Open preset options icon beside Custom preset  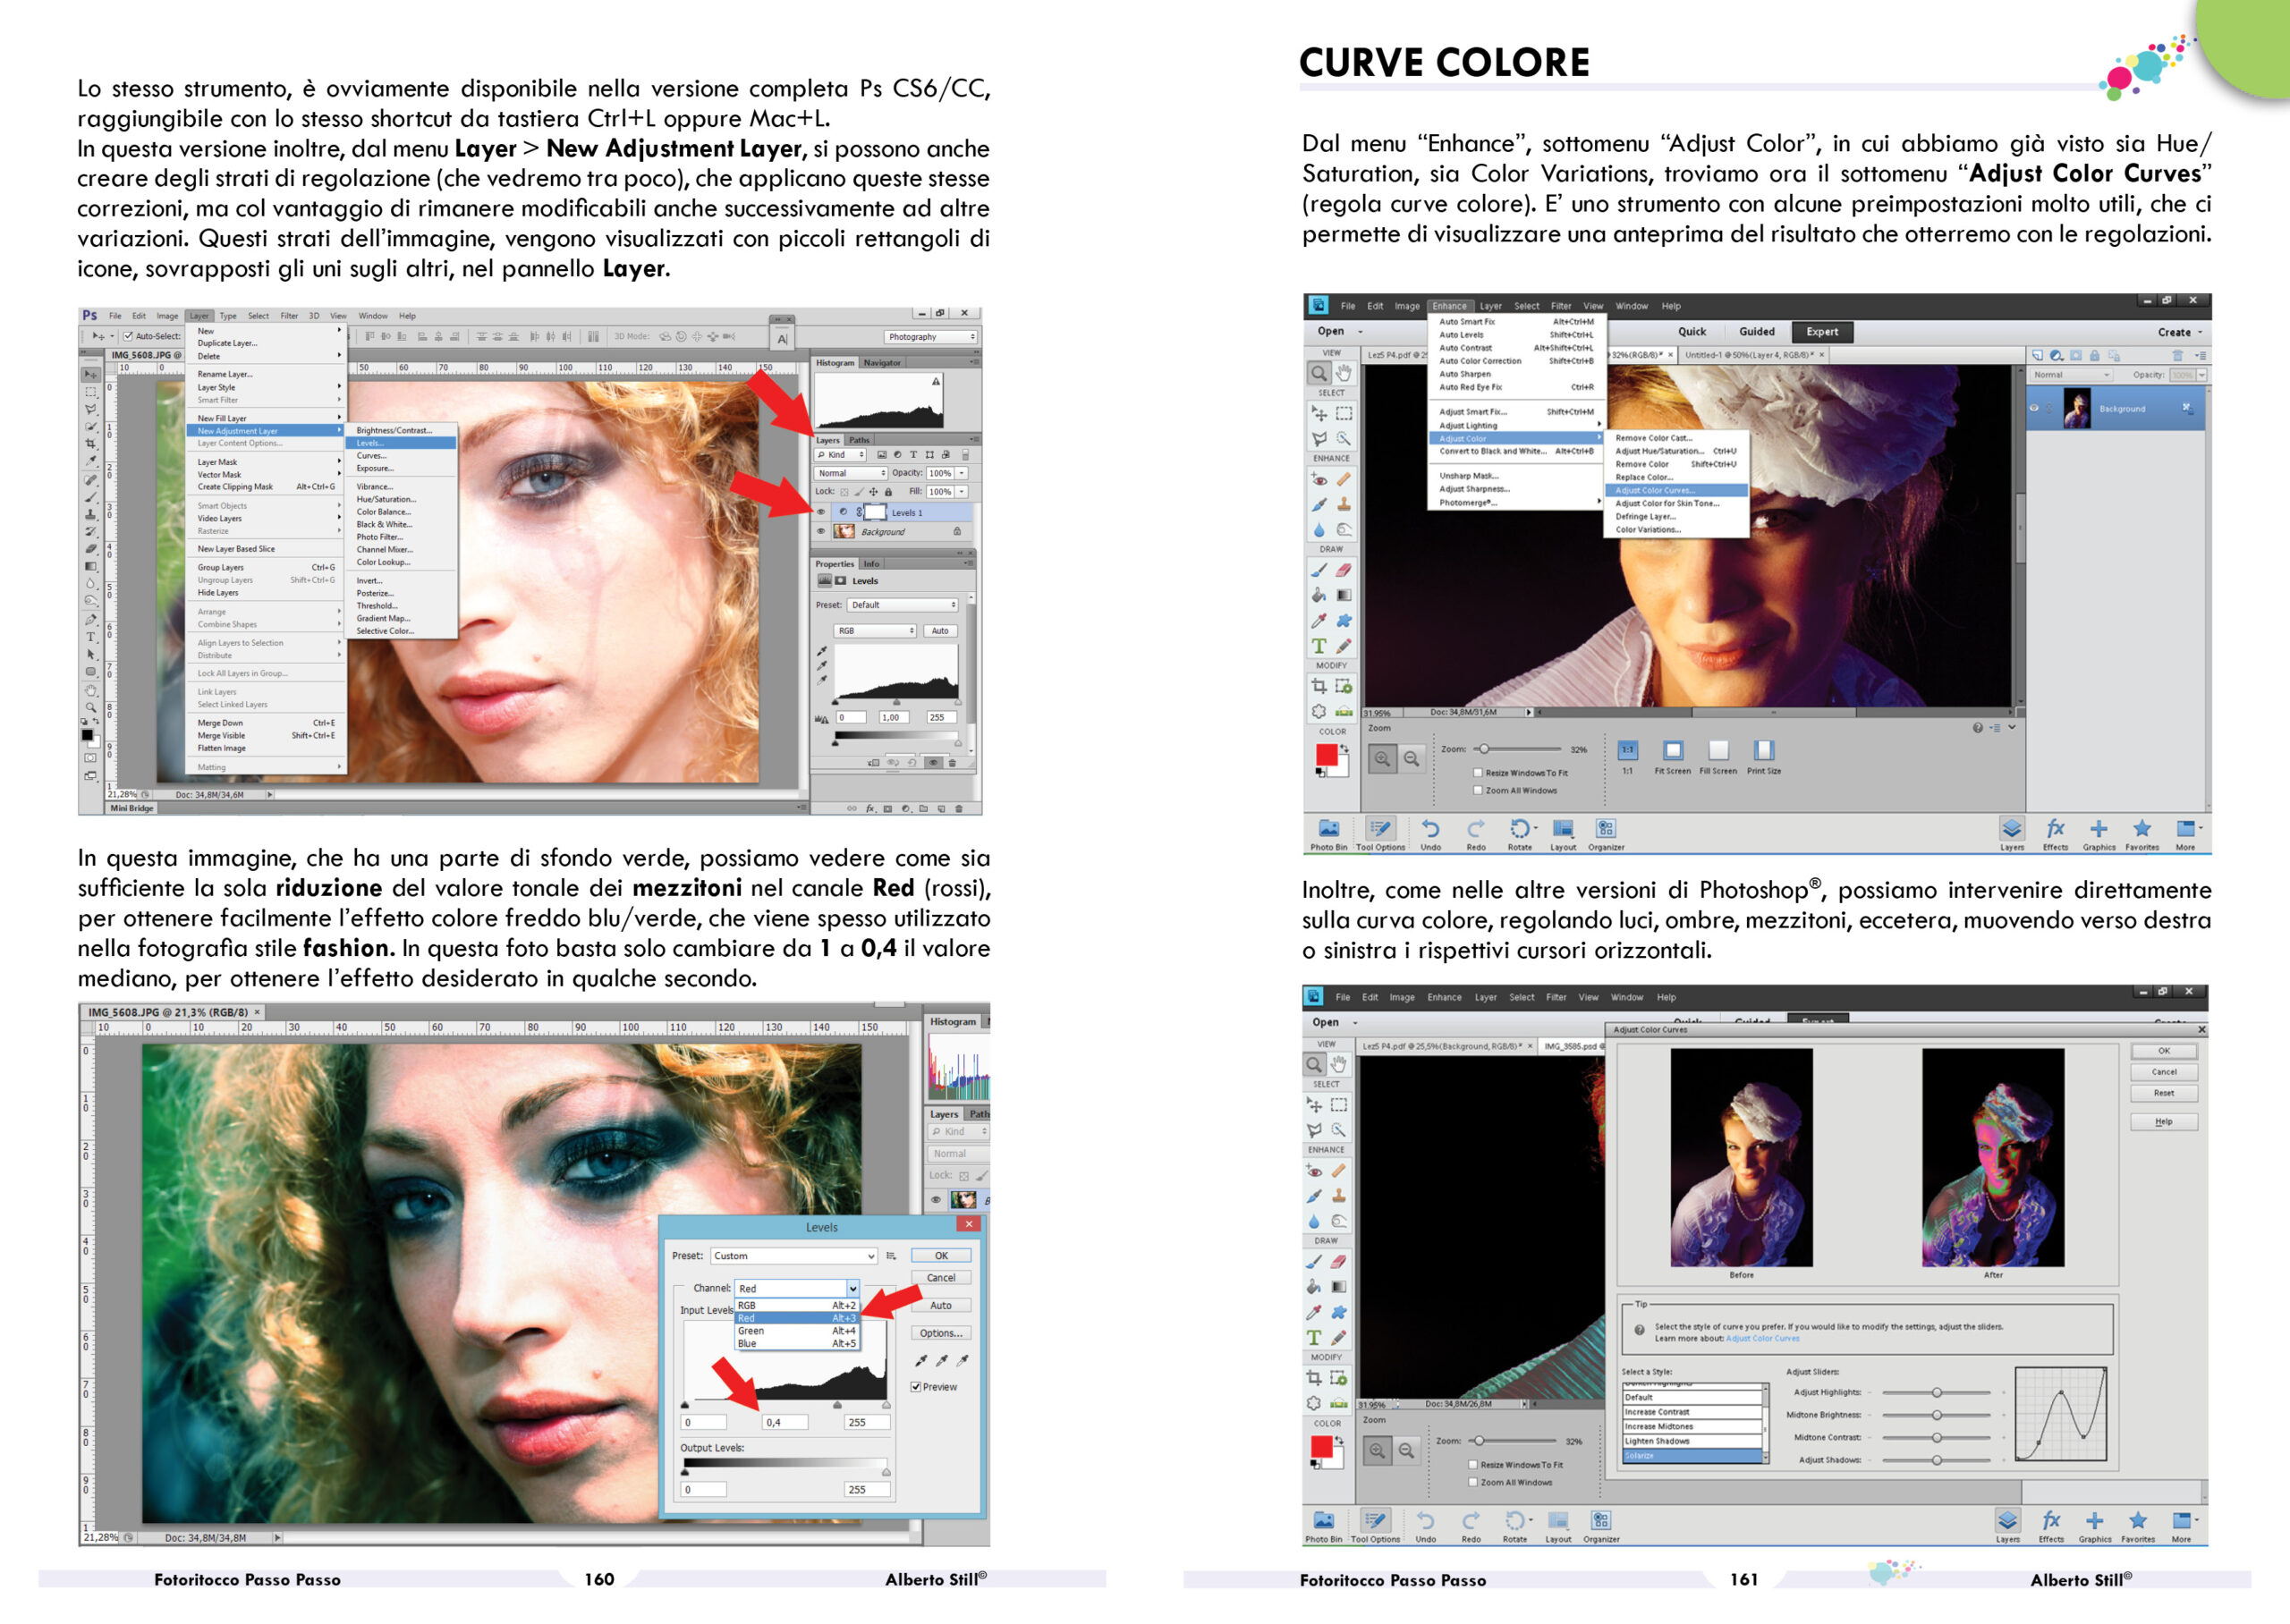[x=891, y=1256]
